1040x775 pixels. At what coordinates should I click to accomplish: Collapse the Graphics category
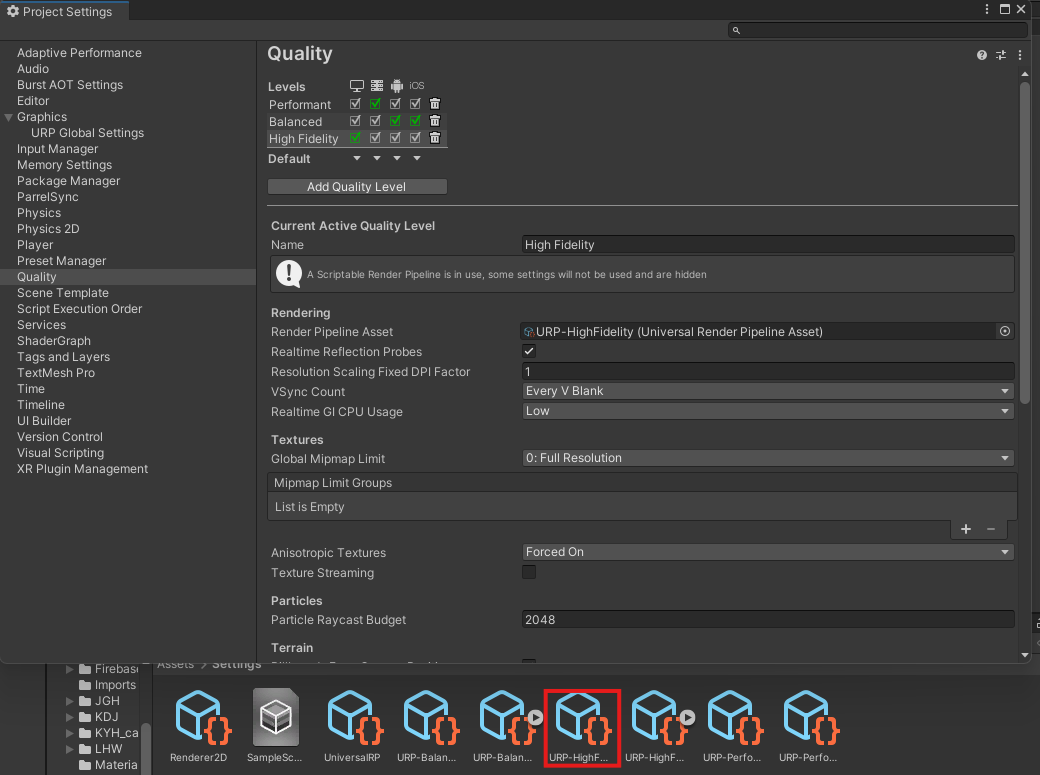(x=9, y=117)
